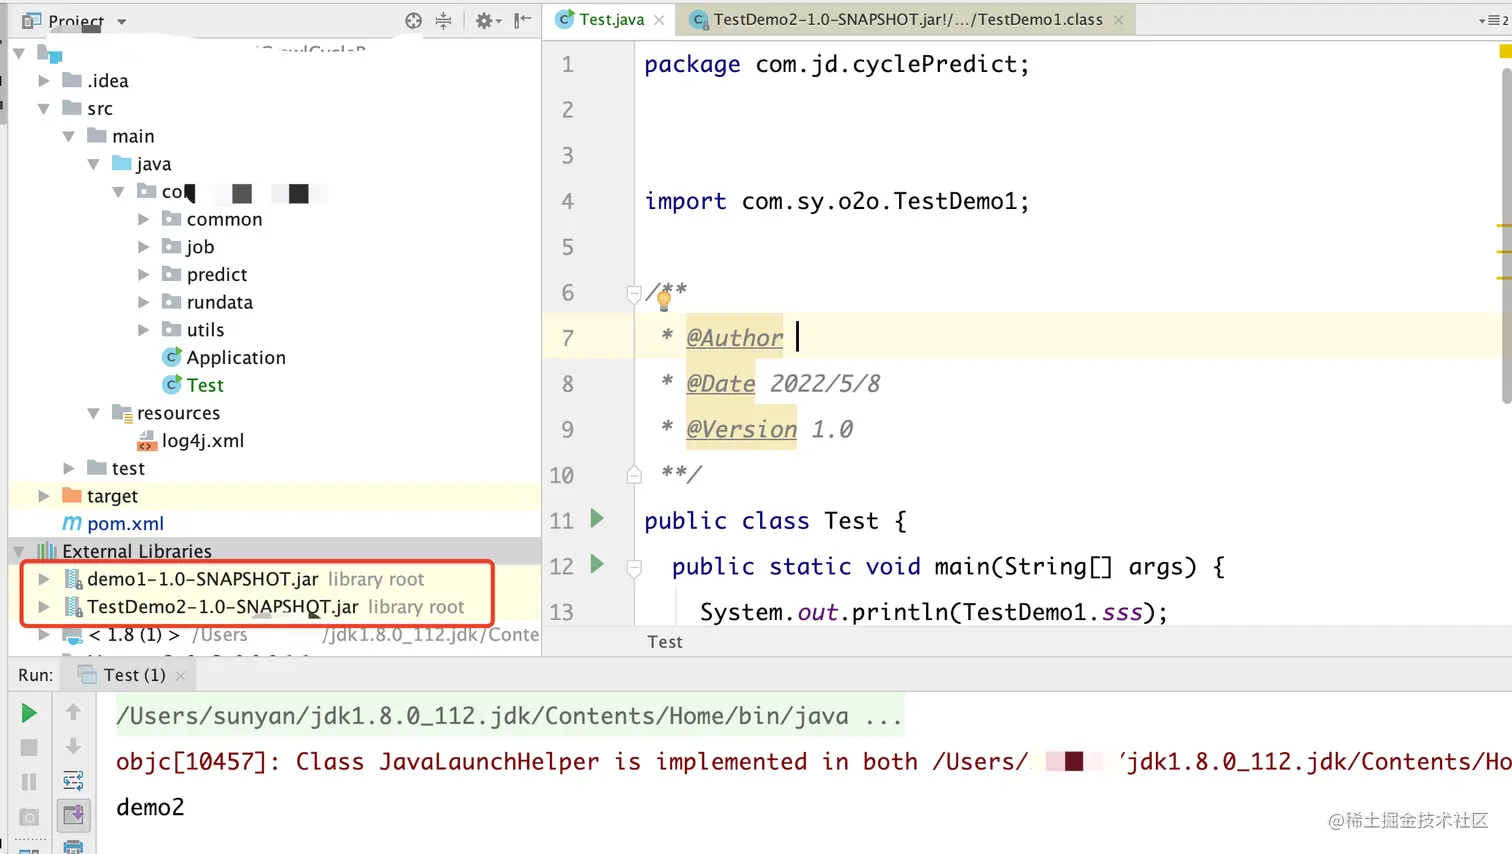Run class Test from line 11 gutter
Image resolution: width=1512 pixels, height=854 pixels.
coord(597,518)
